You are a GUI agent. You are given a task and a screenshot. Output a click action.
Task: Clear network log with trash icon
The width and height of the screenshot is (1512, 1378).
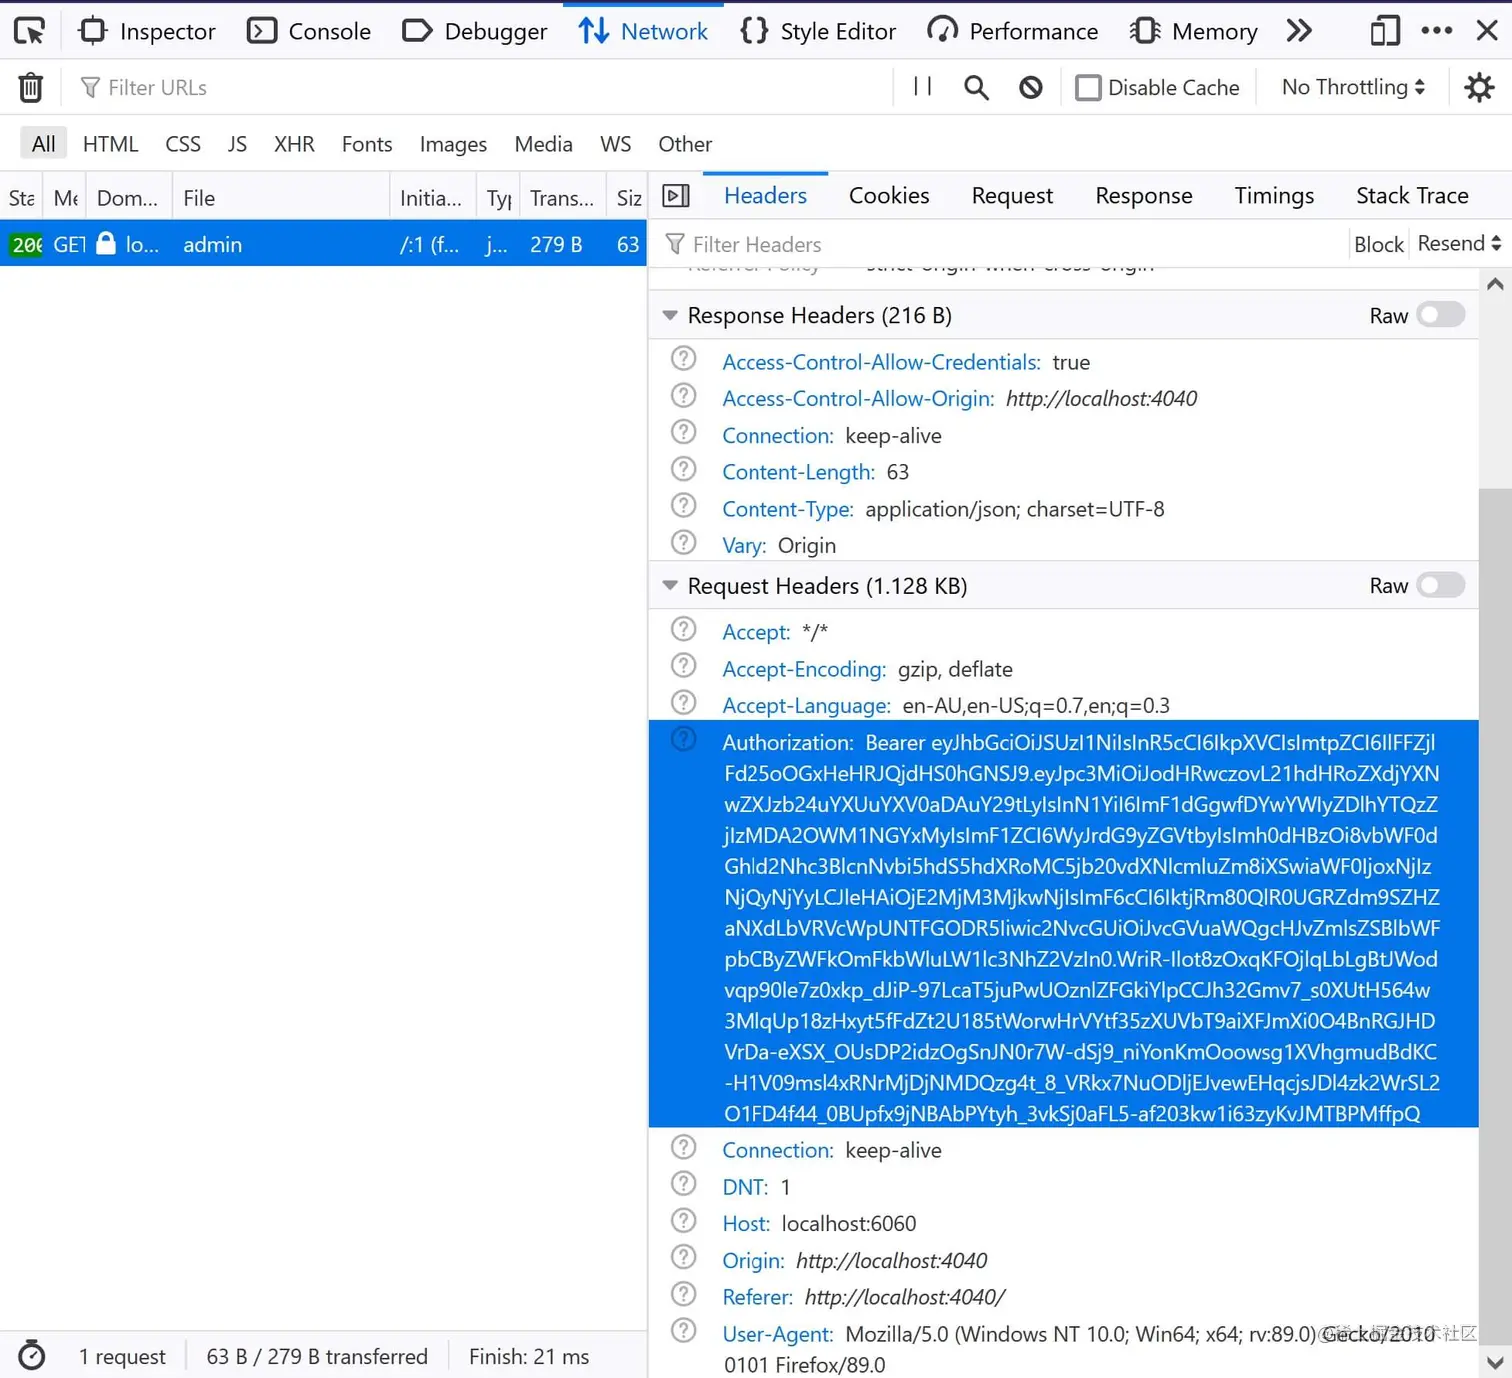pyautogui.click(x=31, y=88)
